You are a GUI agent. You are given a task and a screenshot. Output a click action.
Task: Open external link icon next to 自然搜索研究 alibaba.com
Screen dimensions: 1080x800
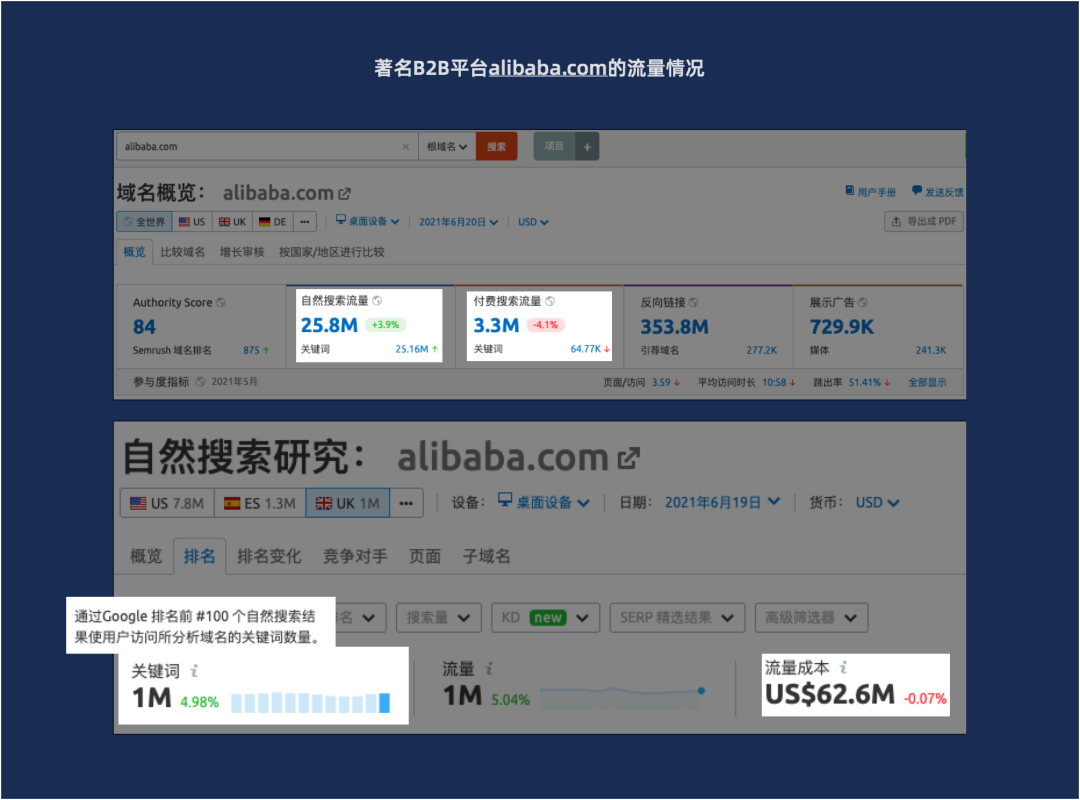[x=628, y=458]
